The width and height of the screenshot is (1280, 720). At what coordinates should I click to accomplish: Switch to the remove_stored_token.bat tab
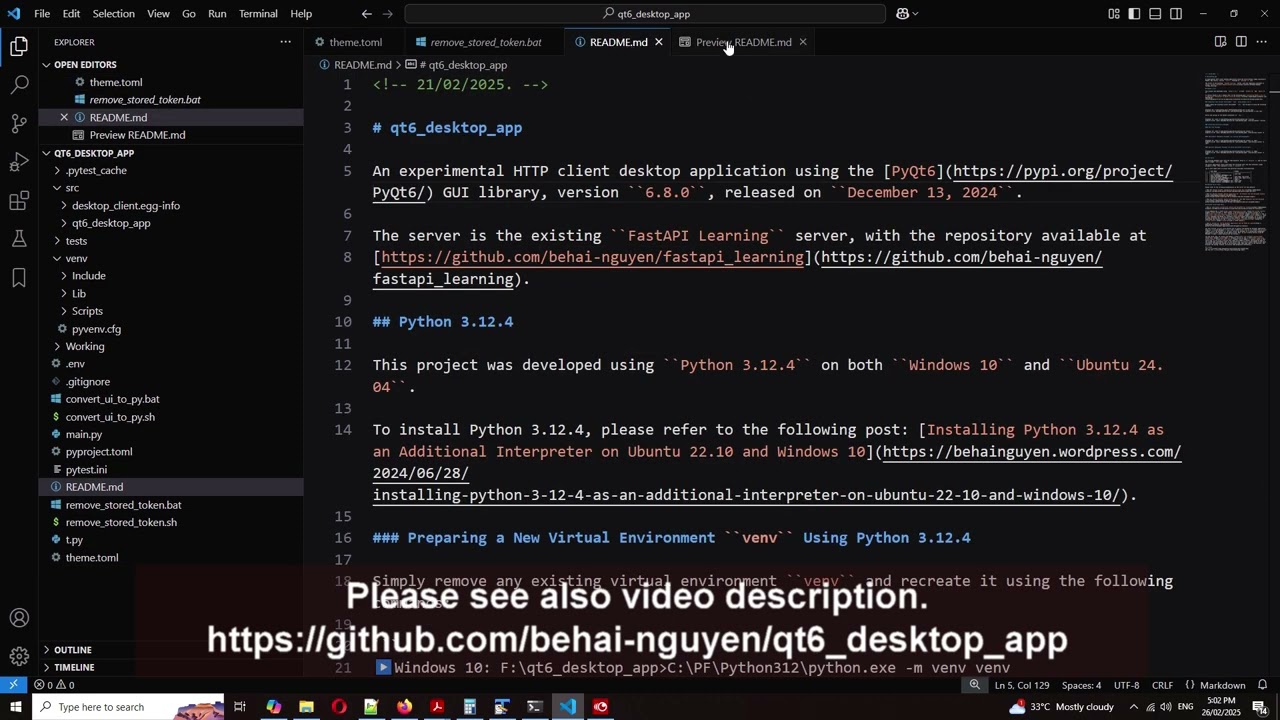[x=485, y=42]
